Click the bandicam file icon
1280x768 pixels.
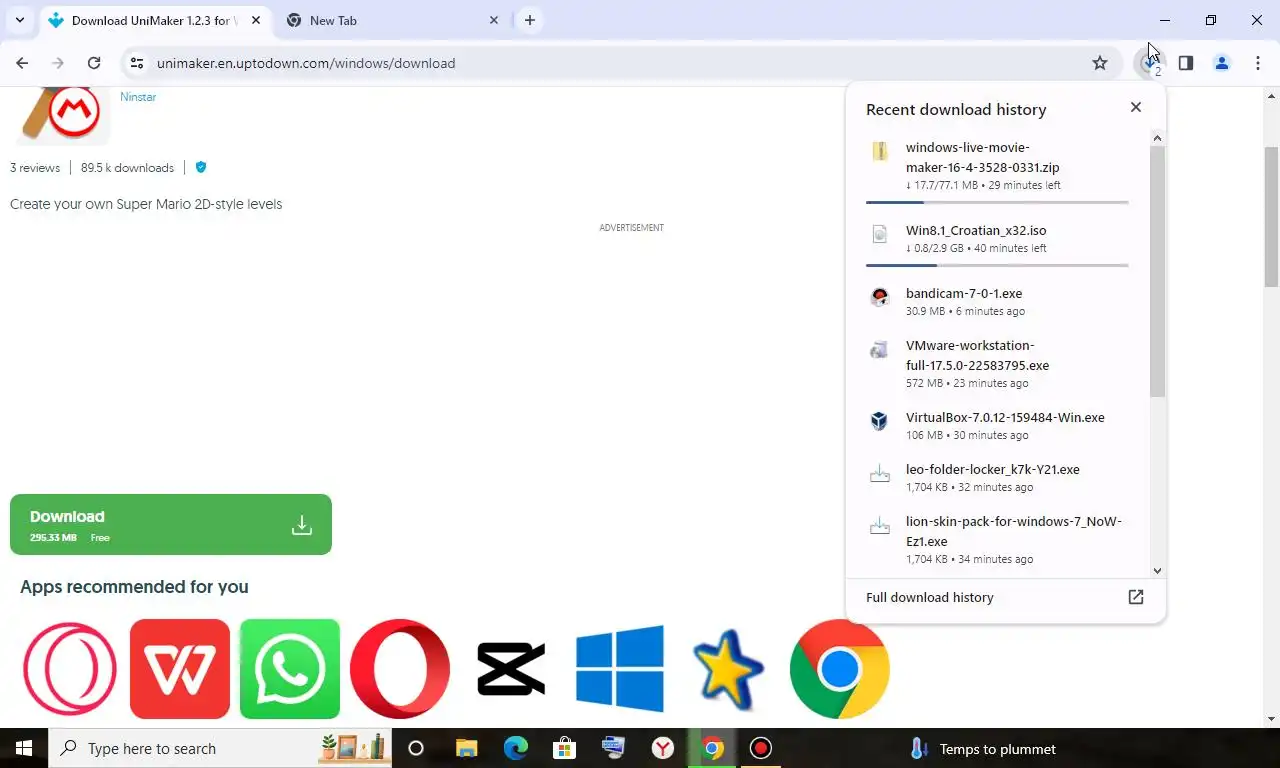[x=879, y=297]
